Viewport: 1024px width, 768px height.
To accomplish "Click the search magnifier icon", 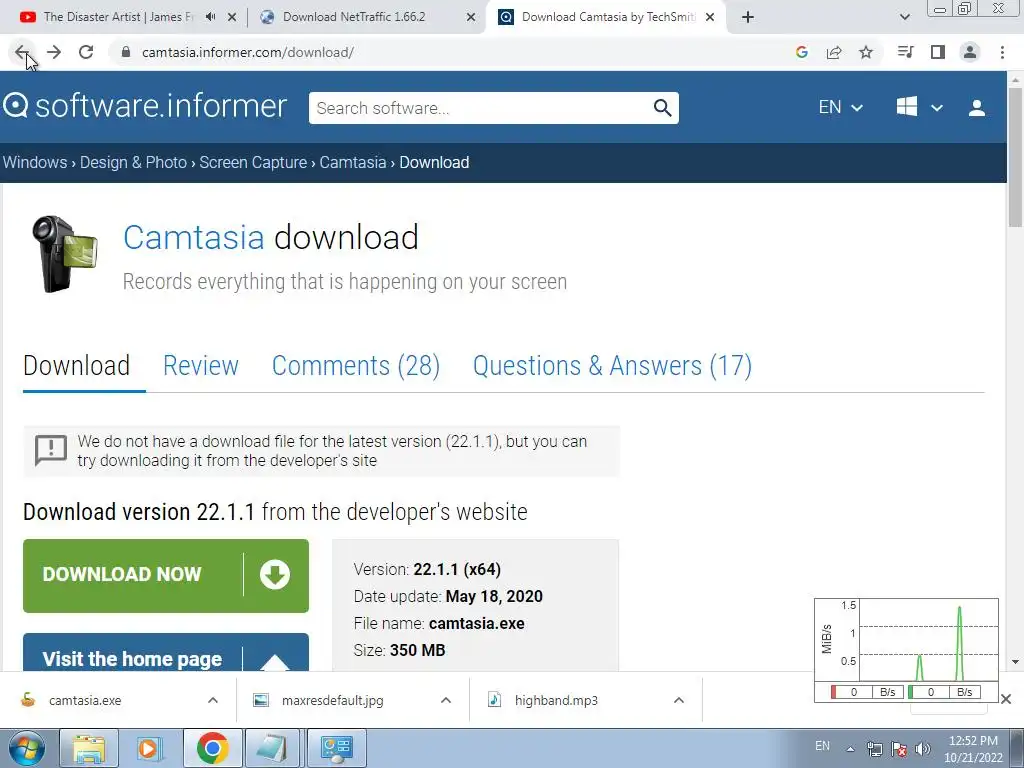I will pyautogui.click(x=663, y=108).
